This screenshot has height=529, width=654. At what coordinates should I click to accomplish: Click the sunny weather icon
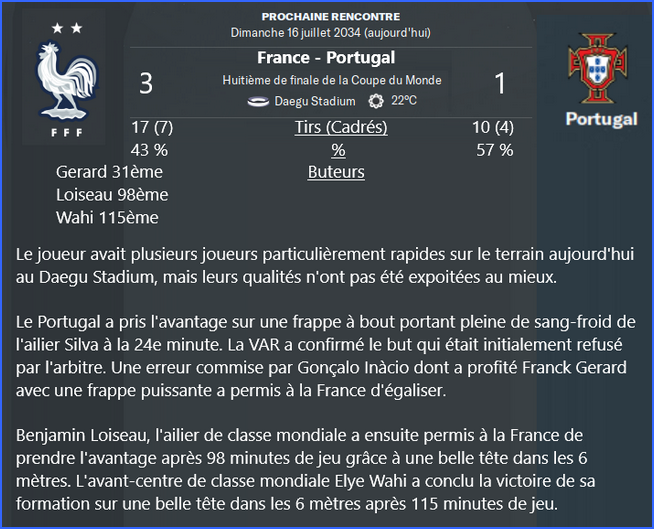[376, 101]
